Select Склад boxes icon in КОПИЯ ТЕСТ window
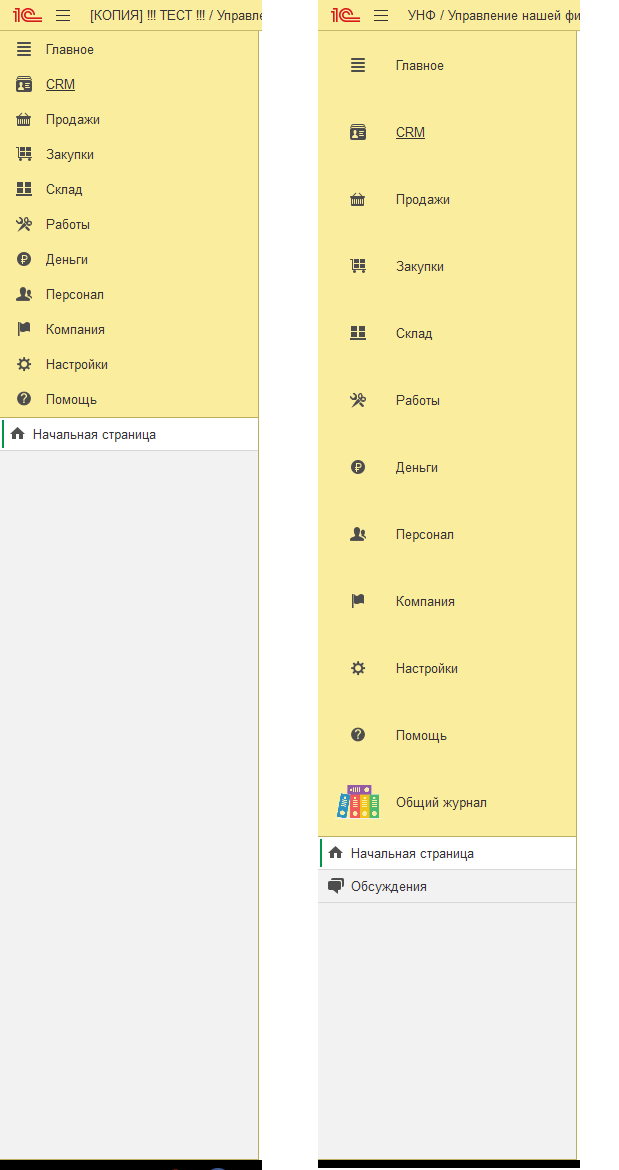Screen dimensions: 619x1170 click(x=24, y=190)
